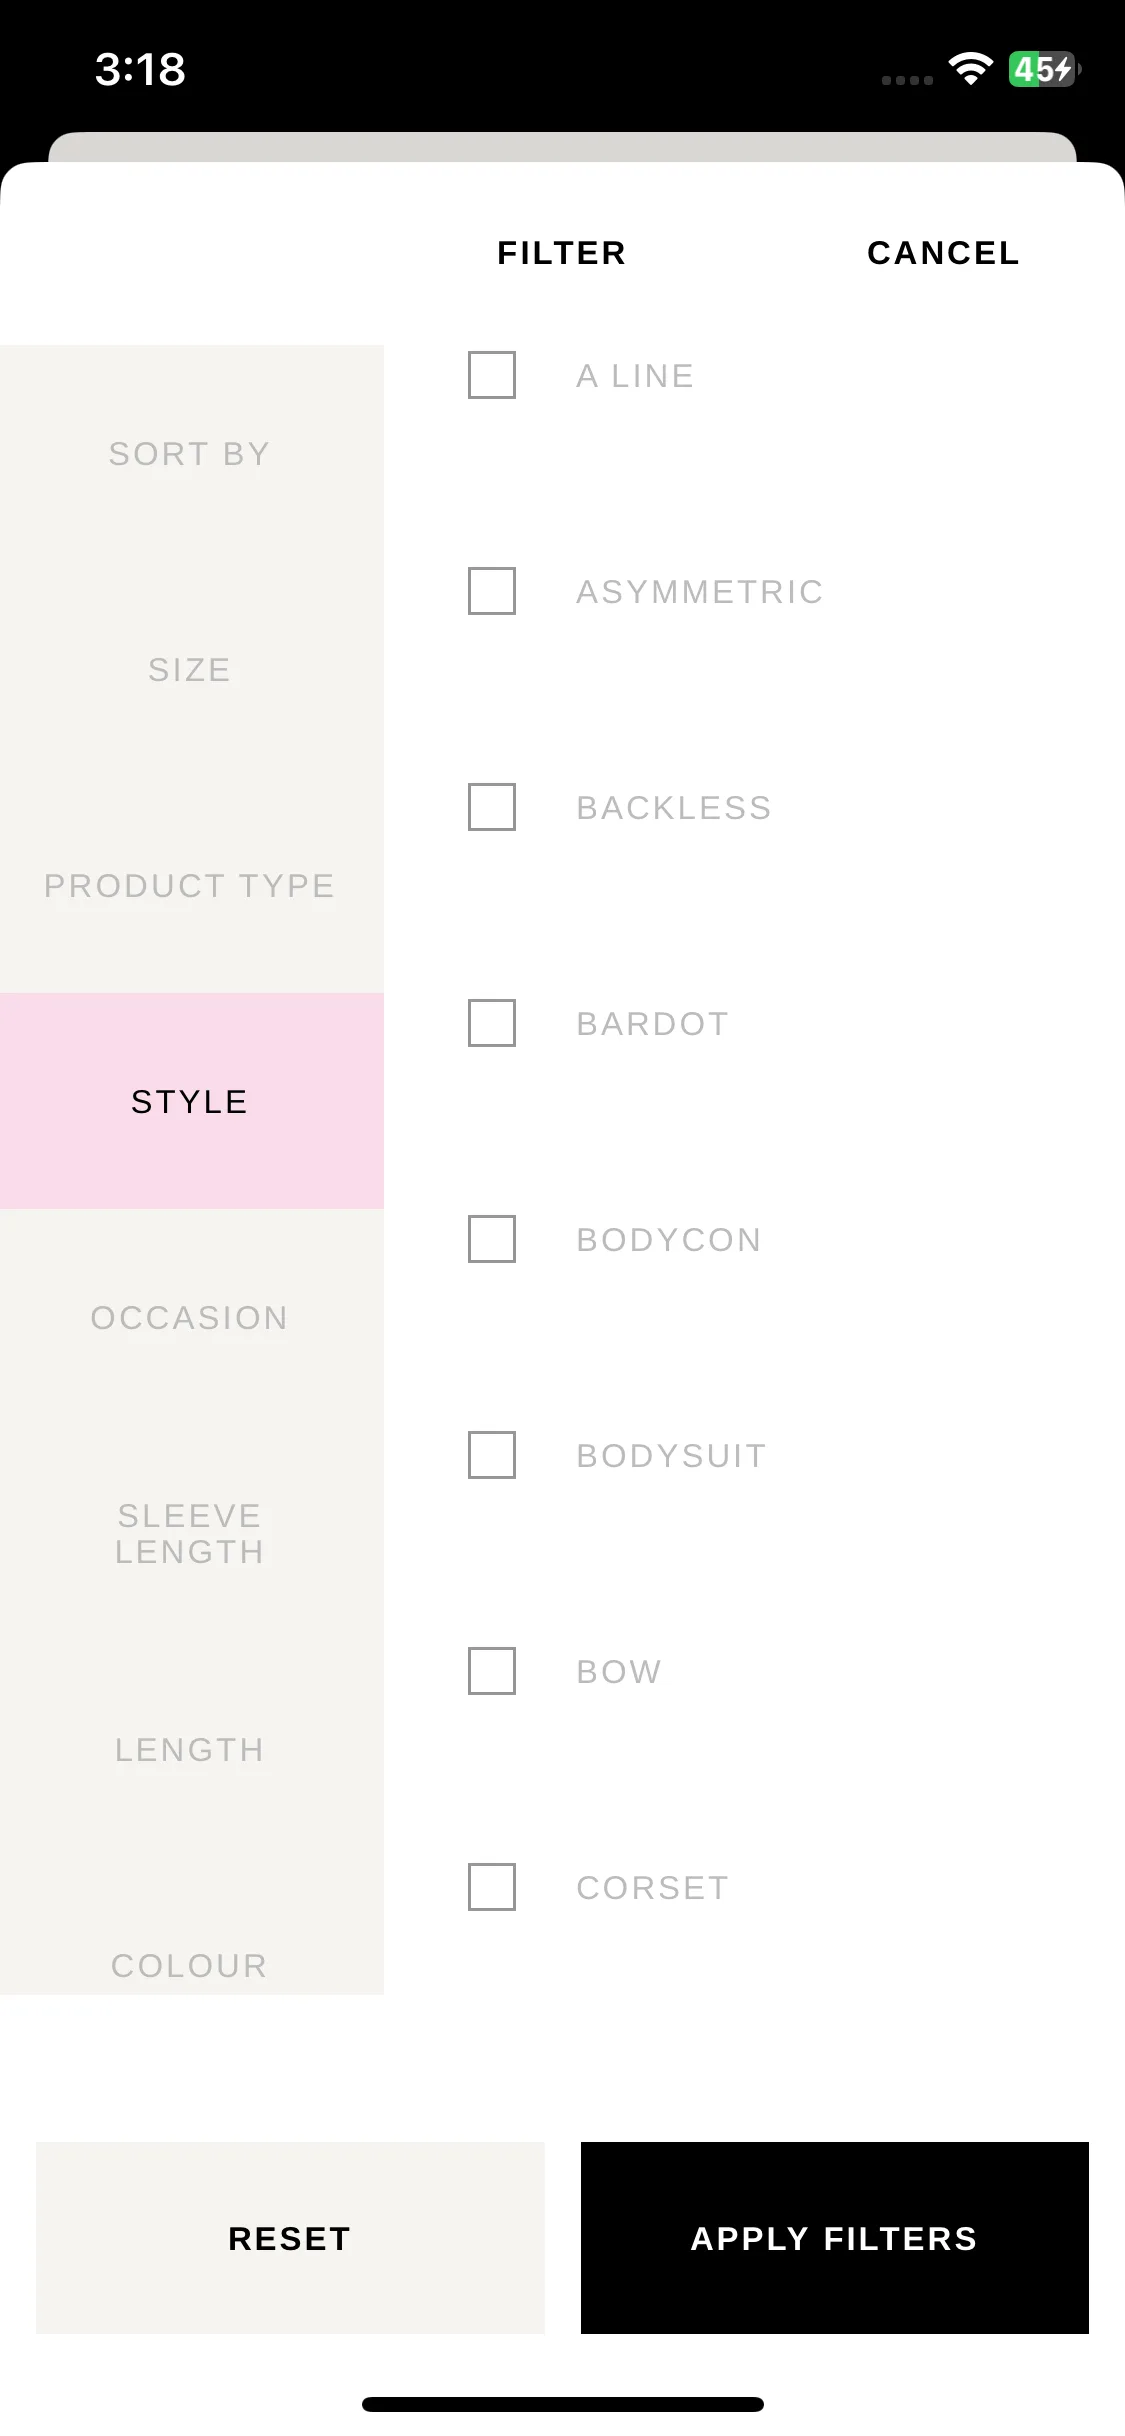
Task: Tick the BOW style checkbox
Action: [492, 1671]
